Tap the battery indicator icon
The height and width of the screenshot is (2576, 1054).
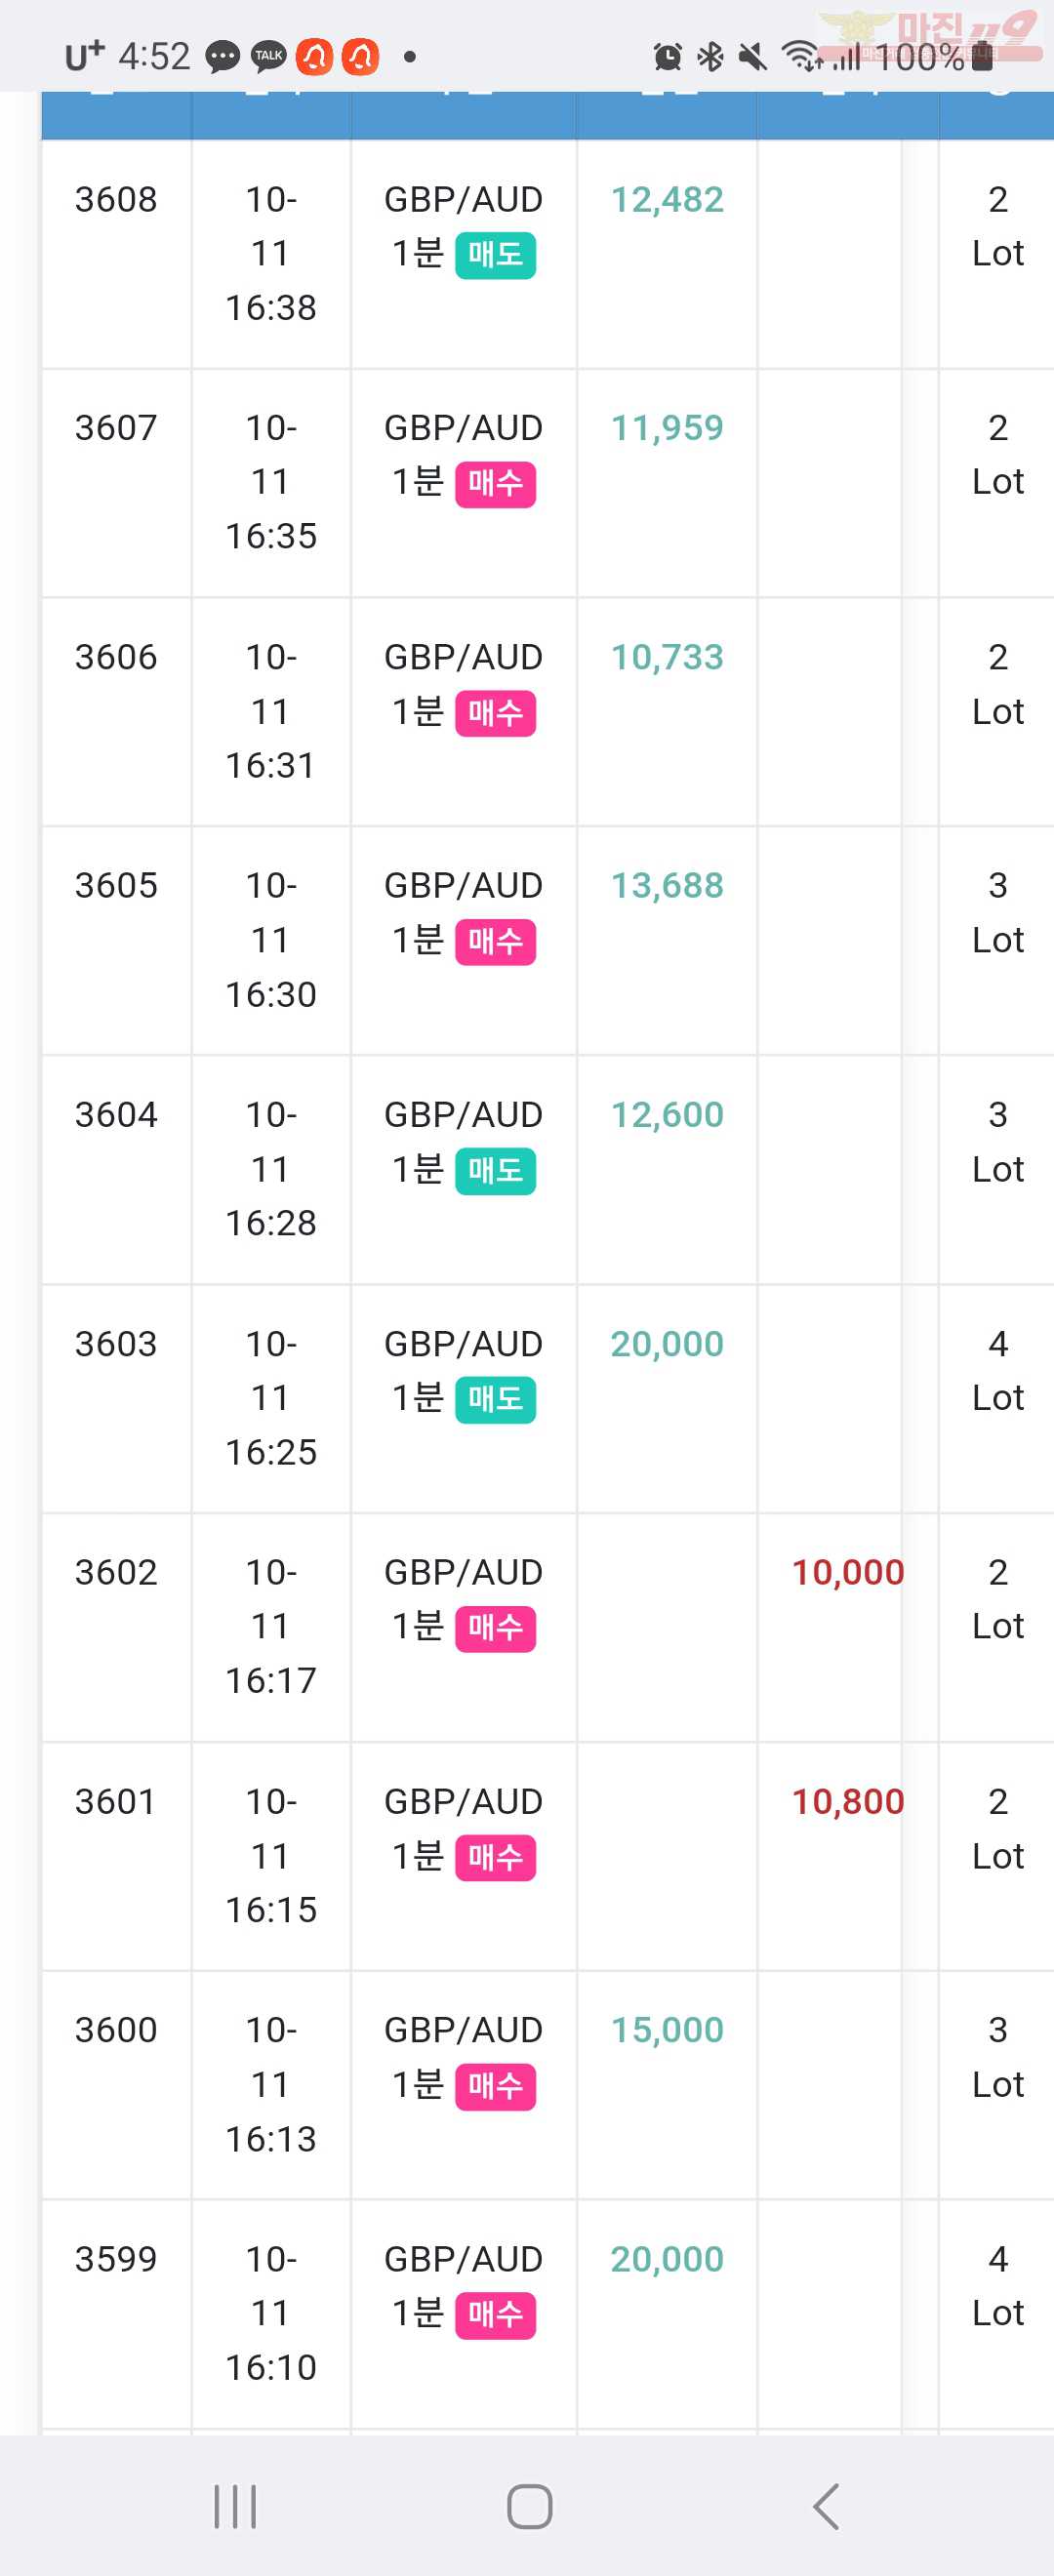(x=982, y=56)
